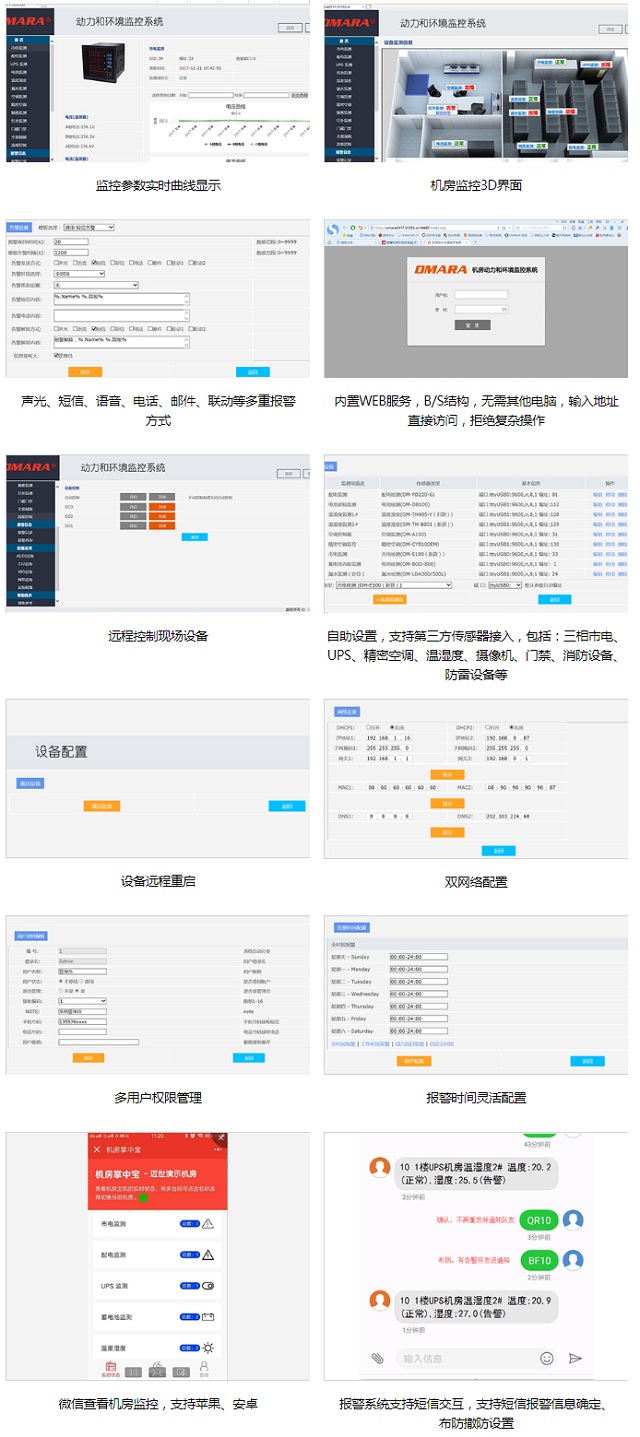Click the DNS2 field showing 202.103.224.68
Screen dimensions: 640x1437
click(507, 816)
